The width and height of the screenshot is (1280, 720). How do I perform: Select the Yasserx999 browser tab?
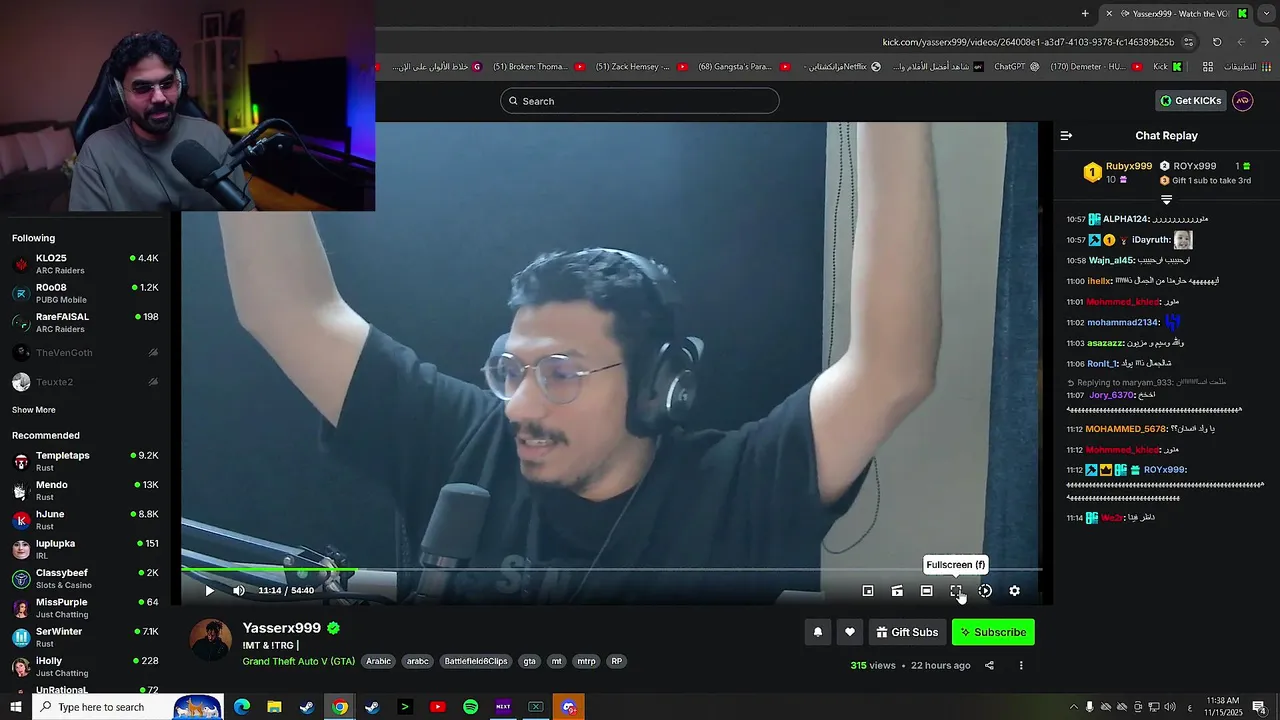point(1176,13)
